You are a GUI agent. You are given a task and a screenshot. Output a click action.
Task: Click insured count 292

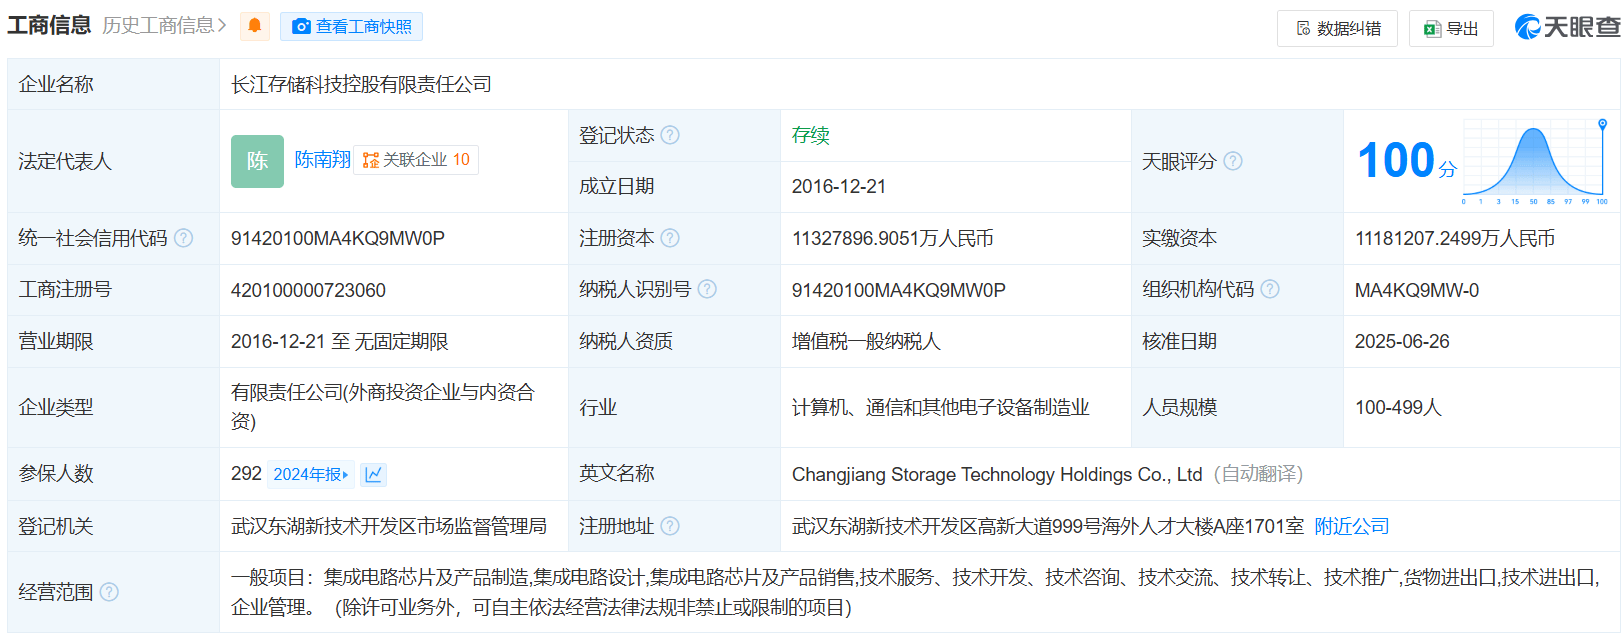coord(246,473)
